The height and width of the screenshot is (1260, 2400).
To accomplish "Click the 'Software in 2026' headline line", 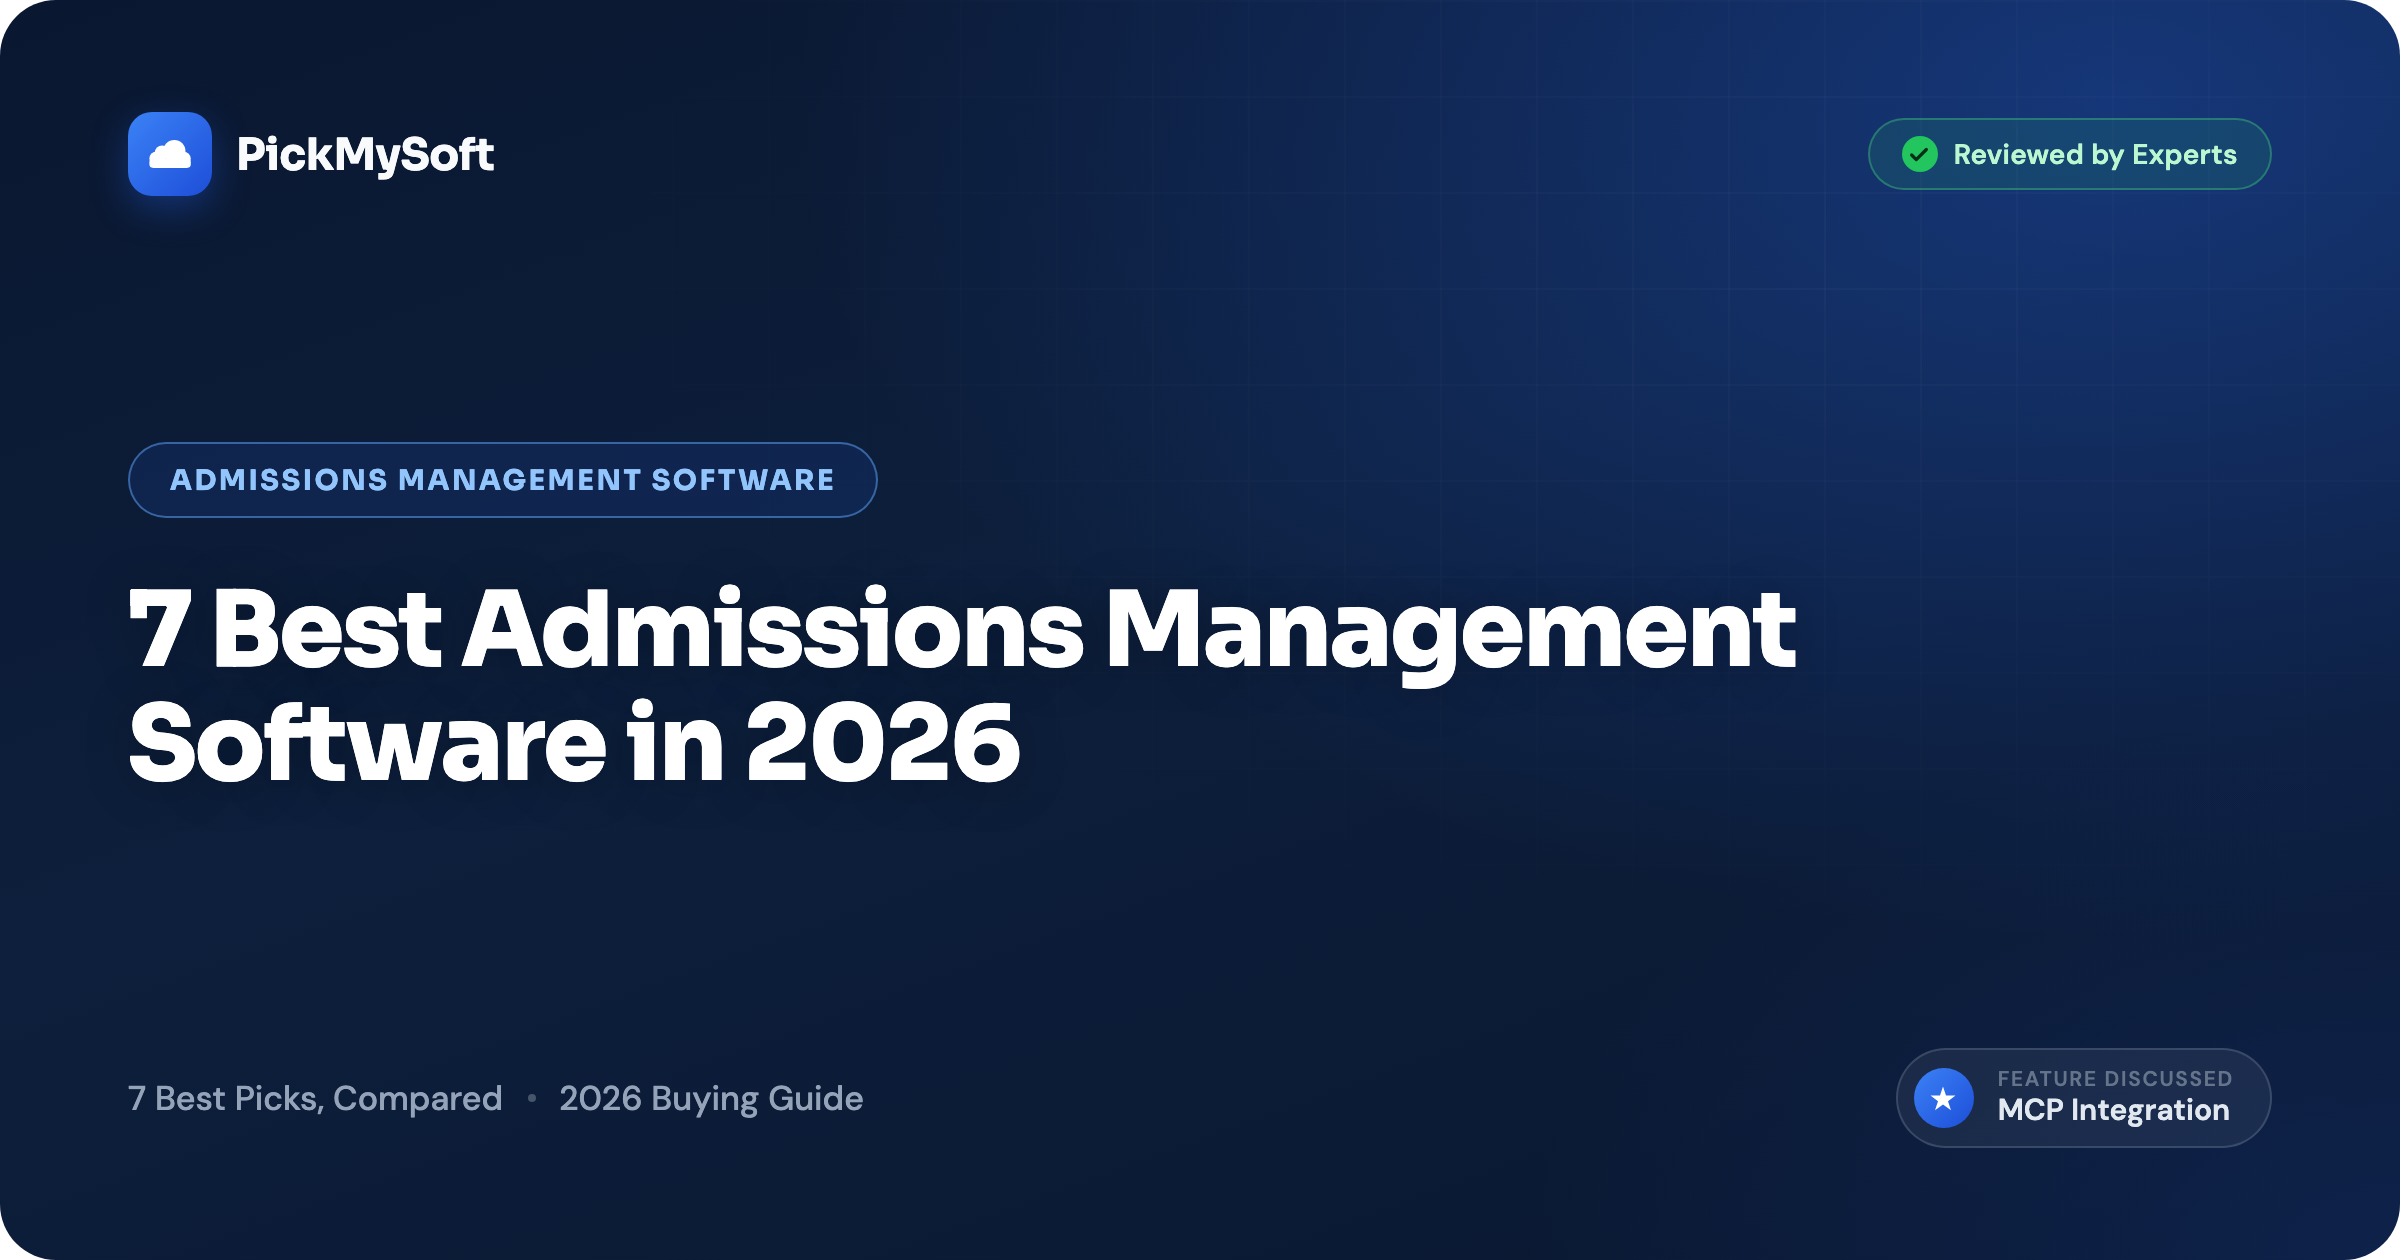I will click(574, 743).
